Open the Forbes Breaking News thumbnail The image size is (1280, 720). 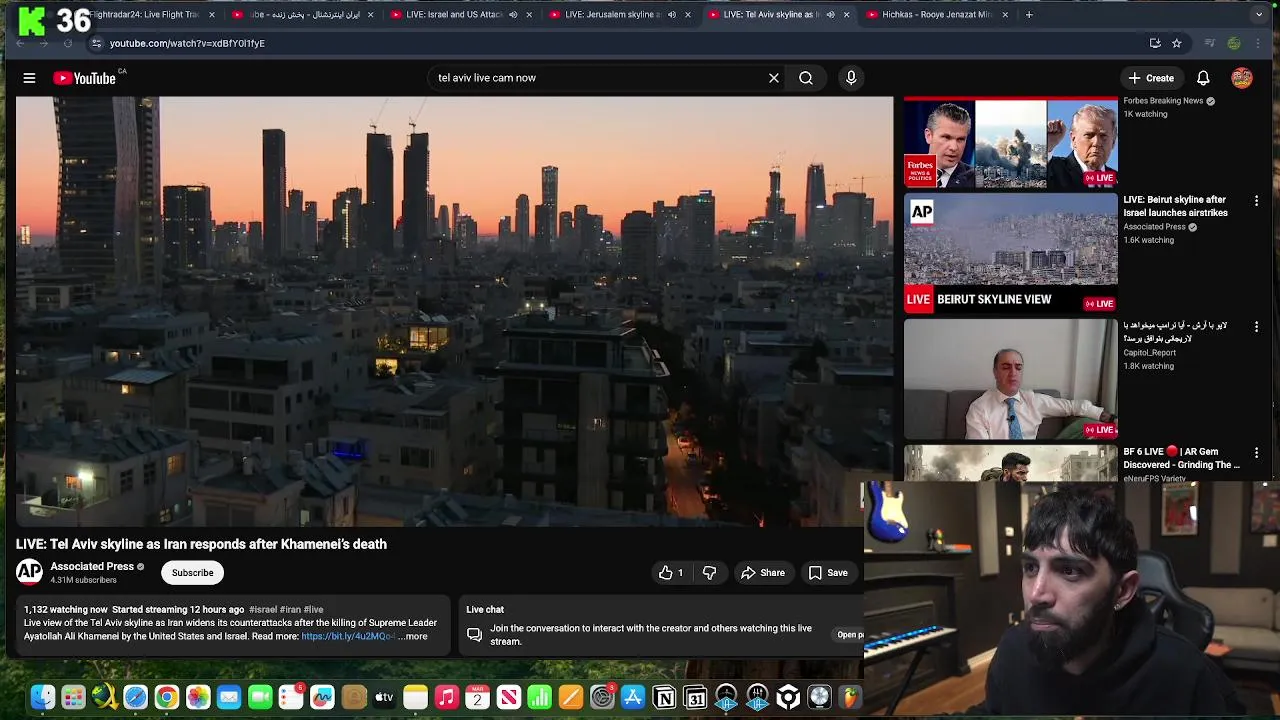point(1010,142)
